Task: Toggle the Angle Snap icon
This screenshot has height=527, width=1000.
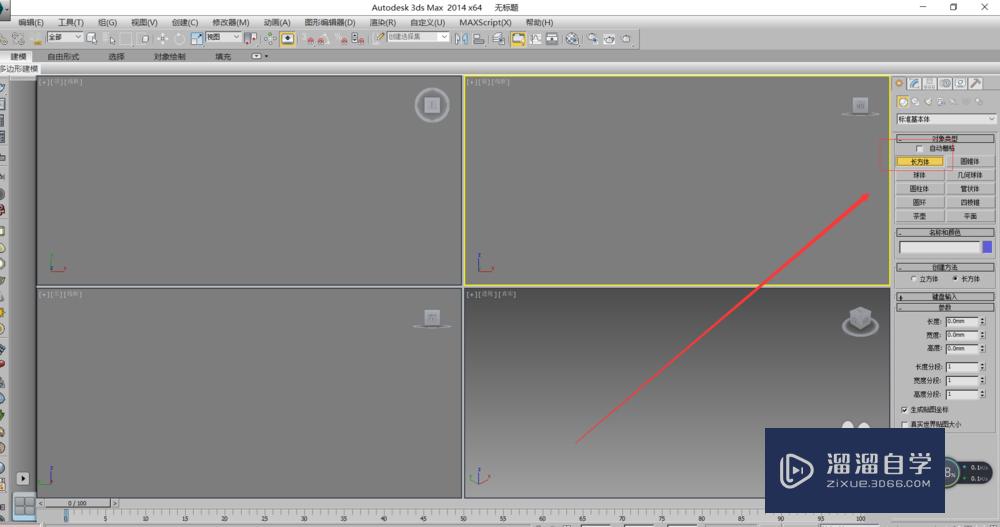Action: (323, 39)
